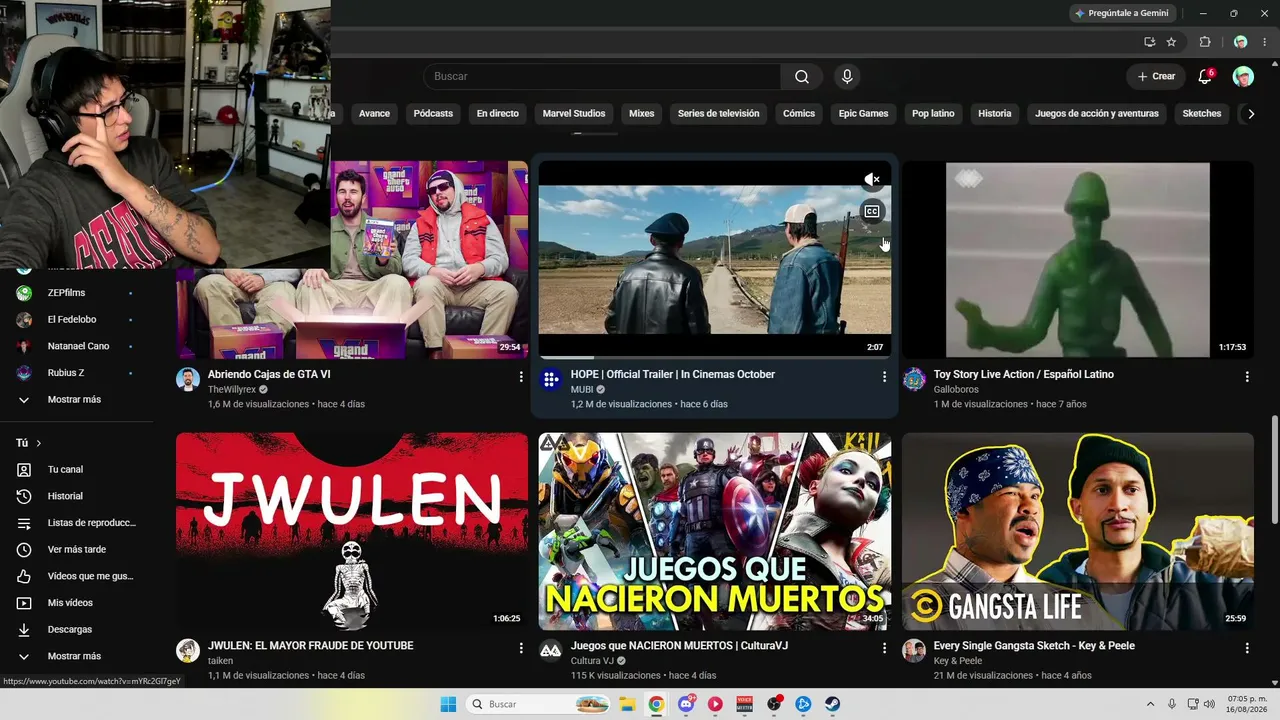Open the Chrome extensions puzzle icon
The image size is (1280, 720).
(x=1205, y=42)
